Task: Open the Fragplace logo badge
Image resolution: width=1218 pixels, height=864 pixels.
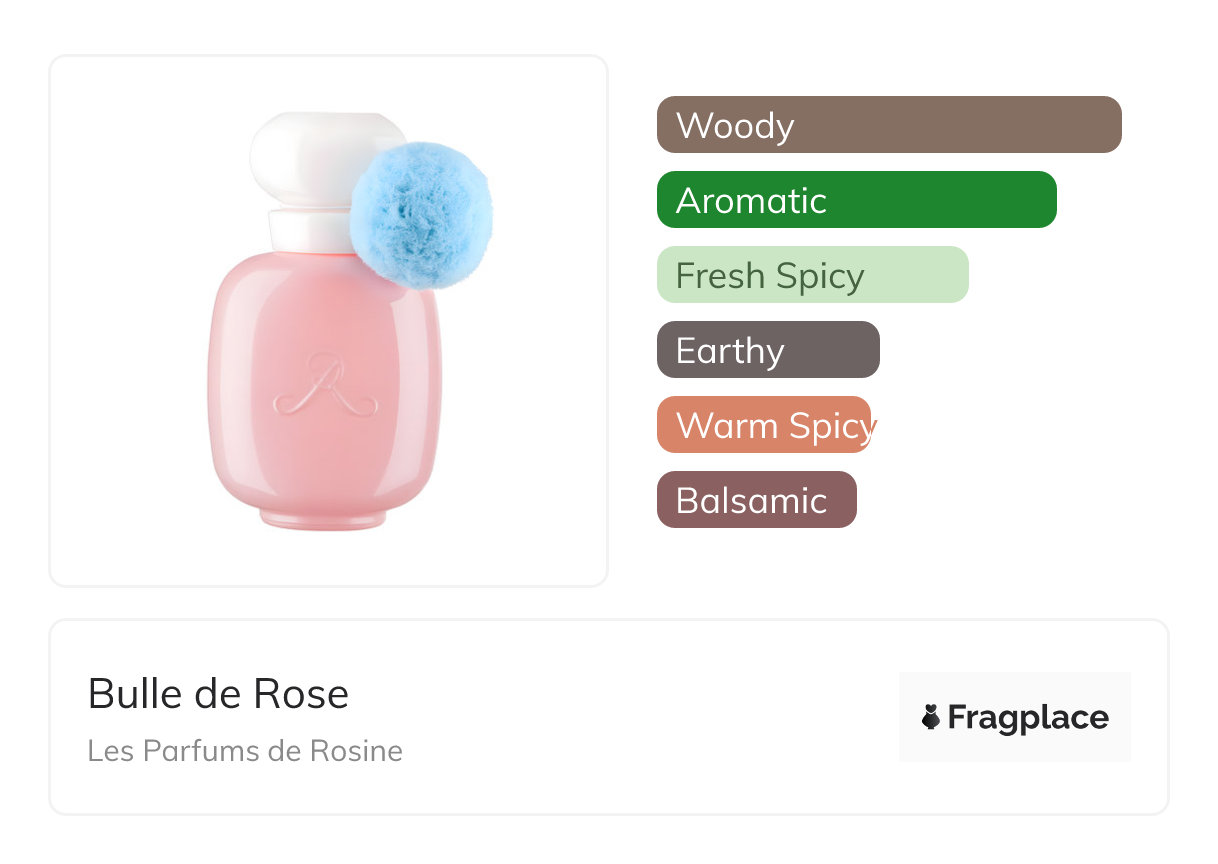Action: pyautogui.click(x=1014, y=717)
